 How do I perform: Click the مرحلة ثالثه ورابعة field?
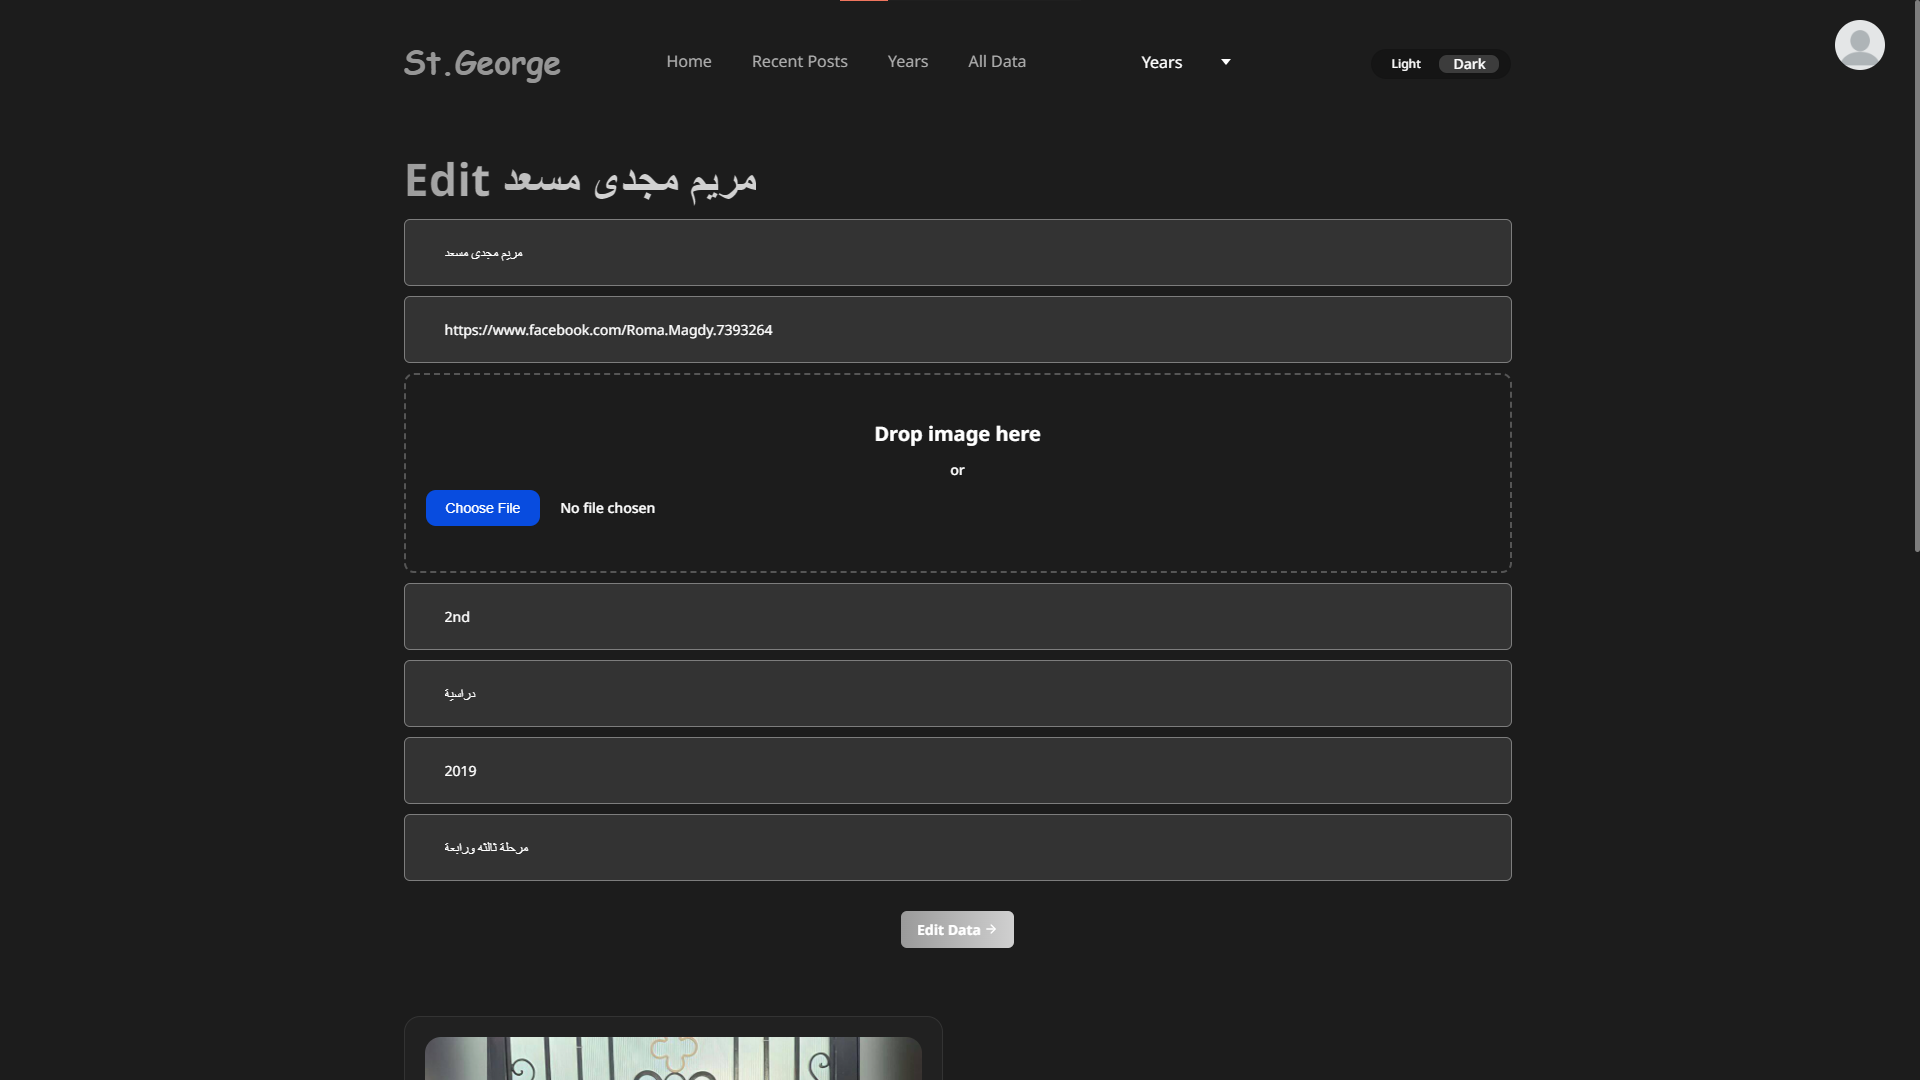[957, 847]
